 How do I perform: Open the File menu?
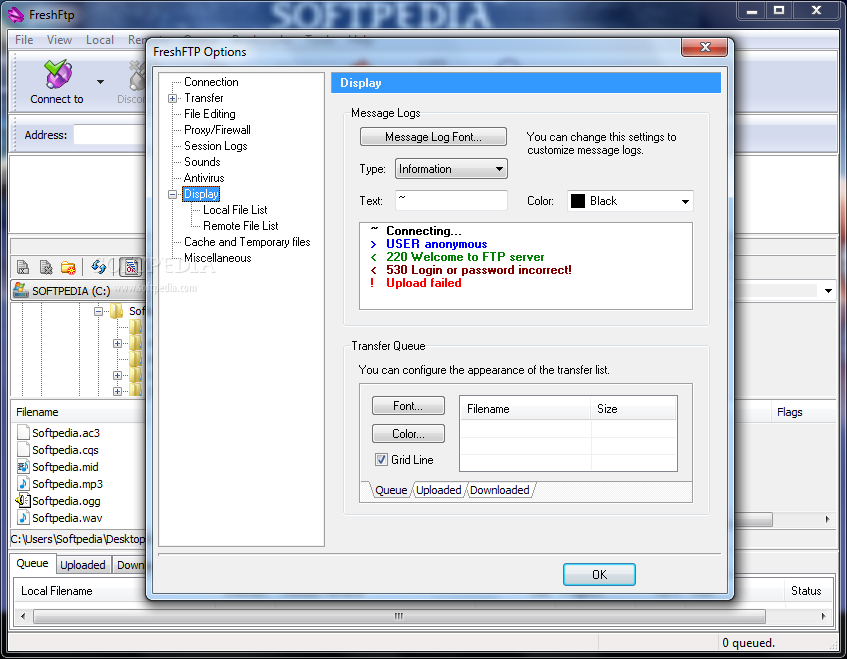click(24, 40)
